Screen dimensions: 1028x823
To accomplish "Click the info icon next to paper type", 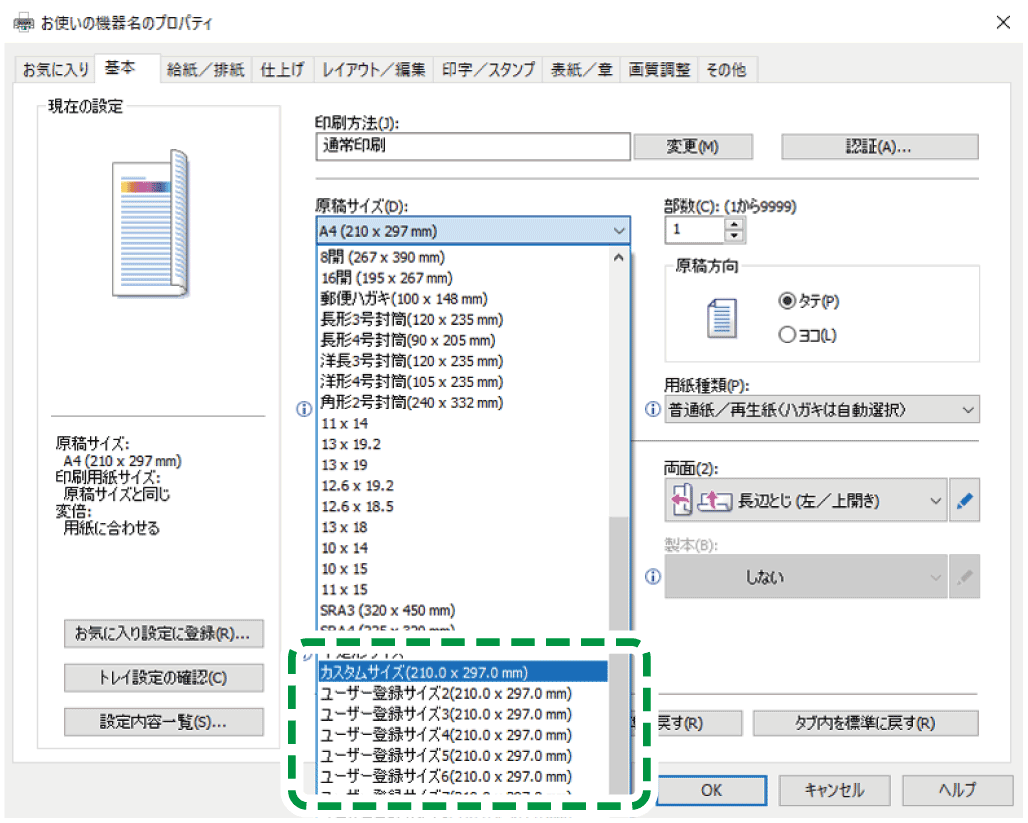I will (653, 410).
